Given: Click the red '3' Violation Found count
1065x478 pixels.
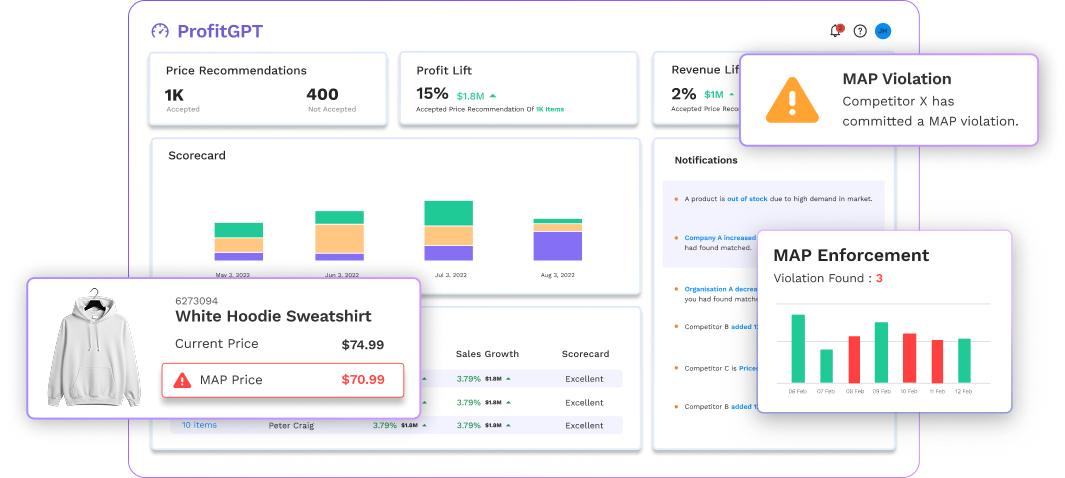Looking at the screenshot, I should click(879, 278).
